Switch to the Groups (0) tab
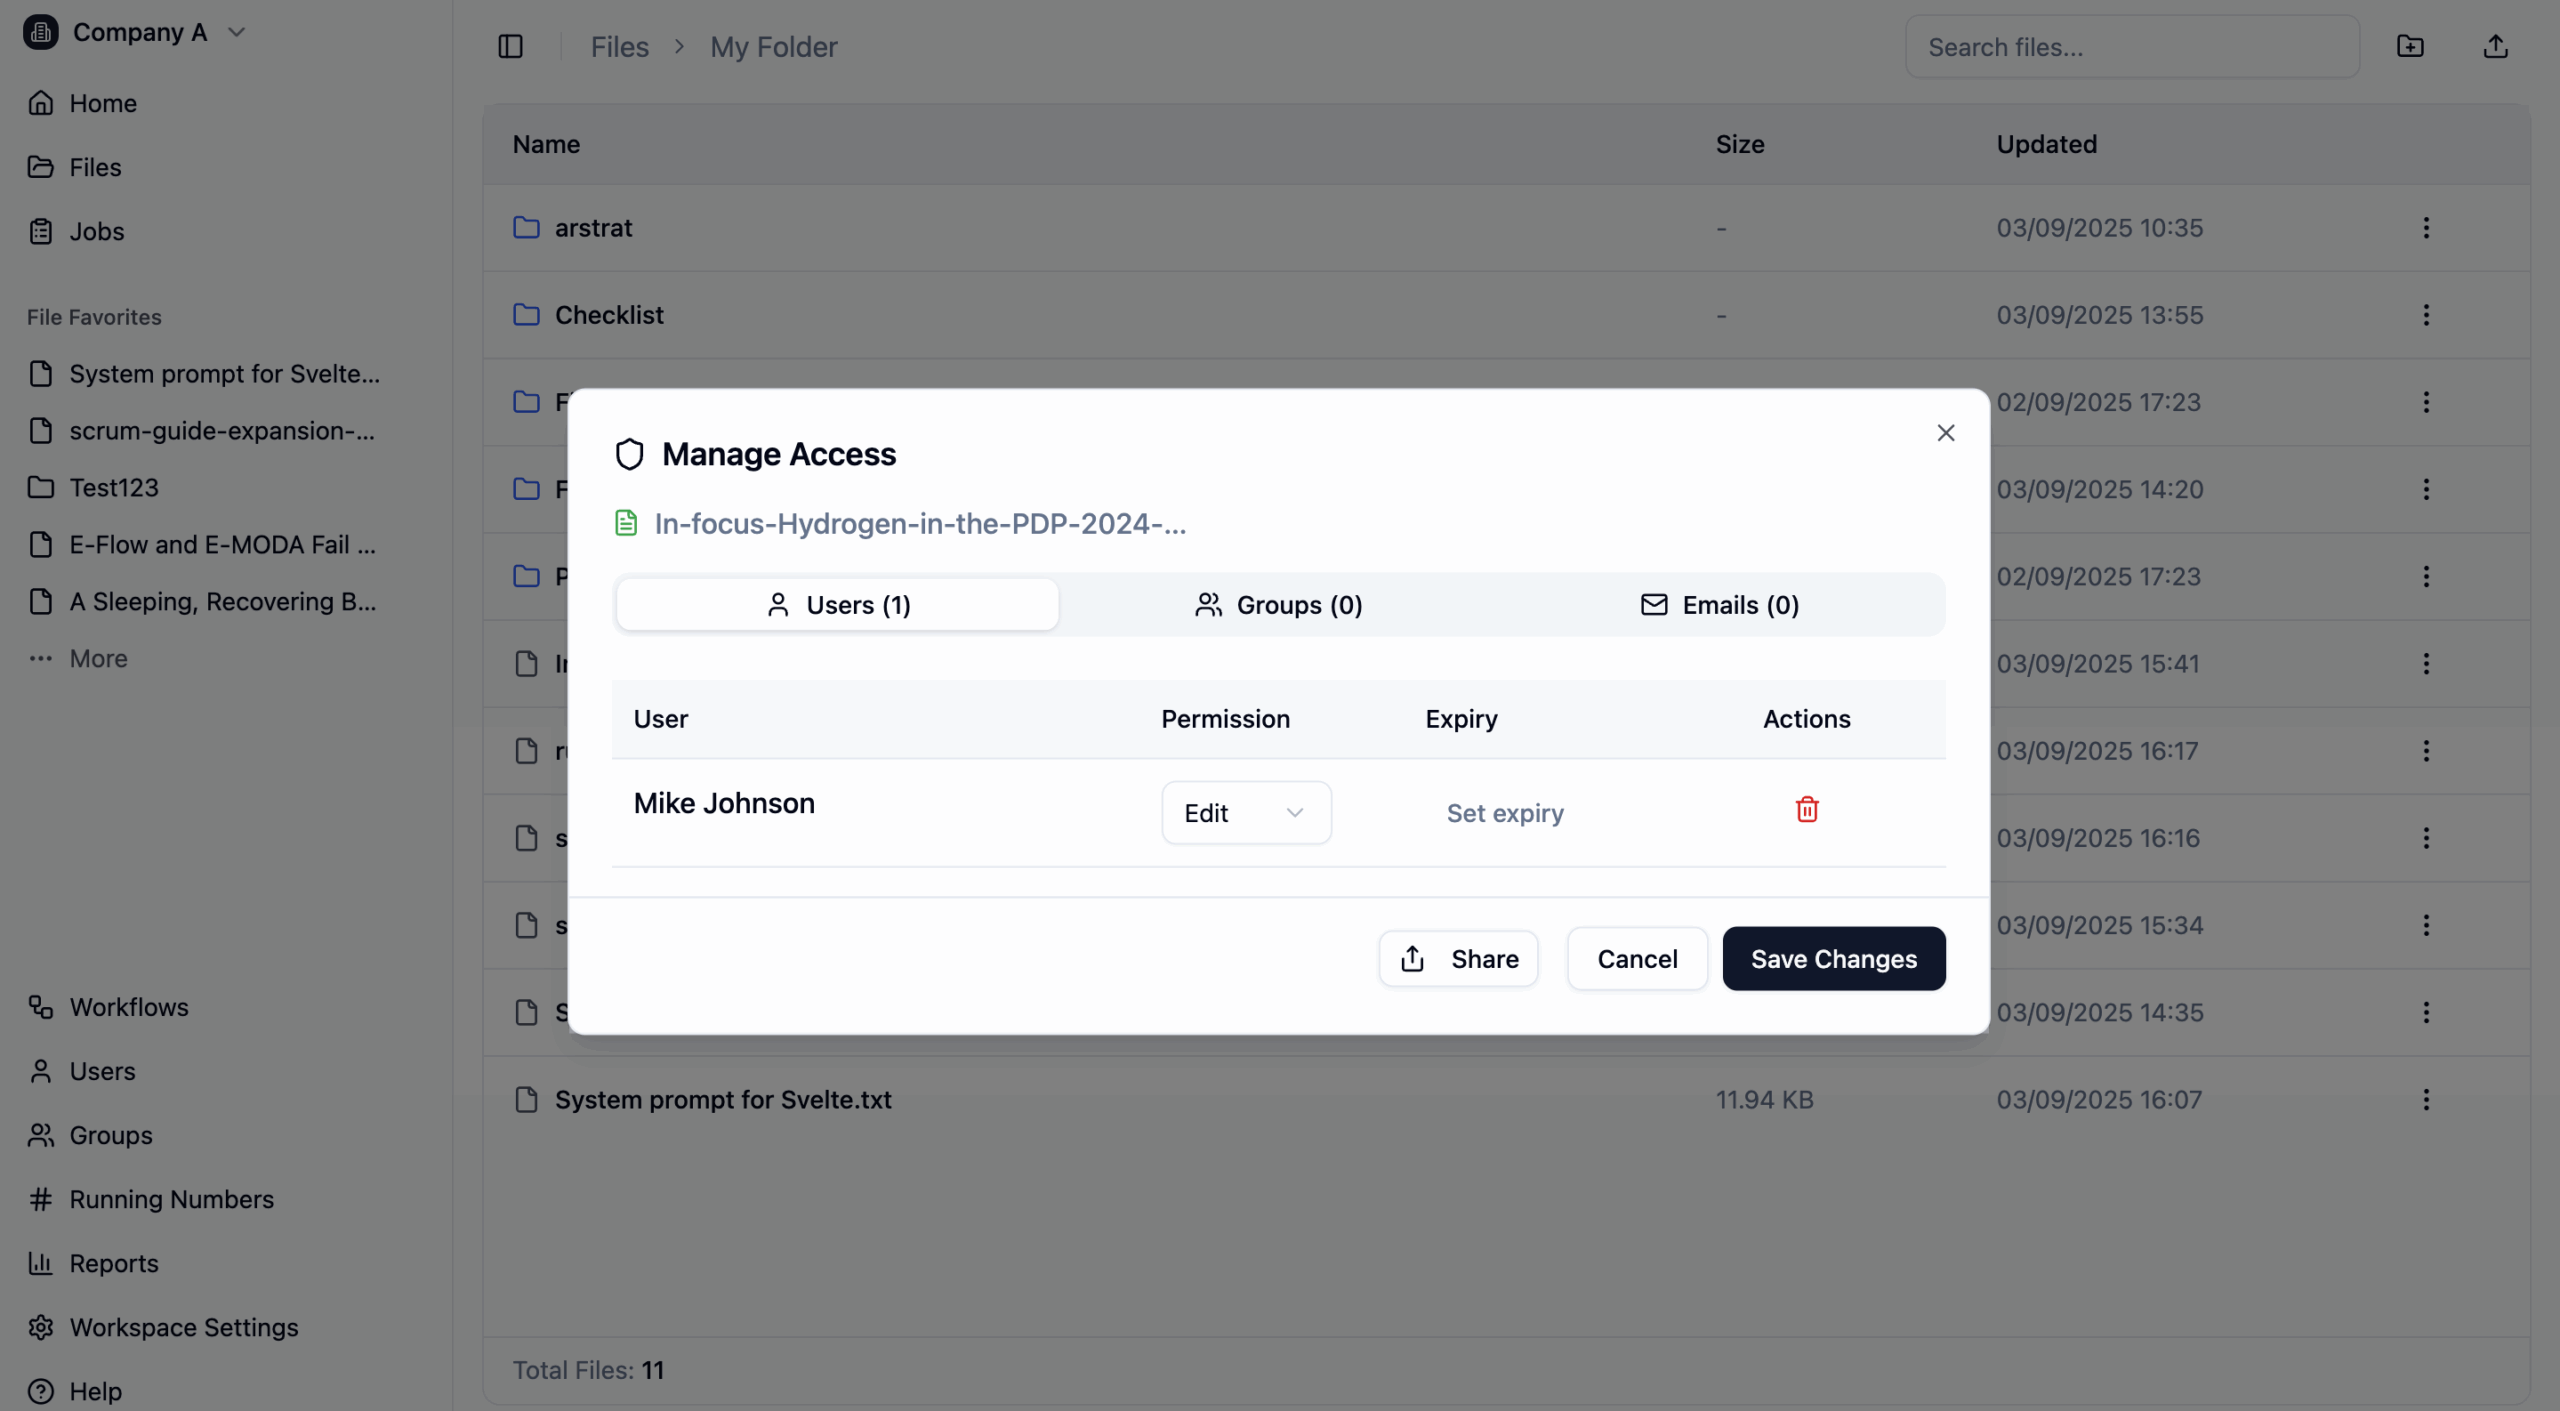Viewport: 2560px width, 1411px height. tap(1278, 605)
